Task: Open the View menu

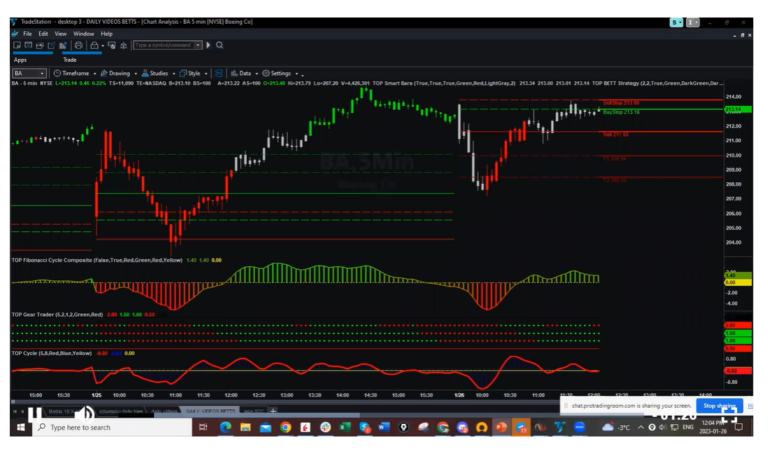Action: (61, 33)
